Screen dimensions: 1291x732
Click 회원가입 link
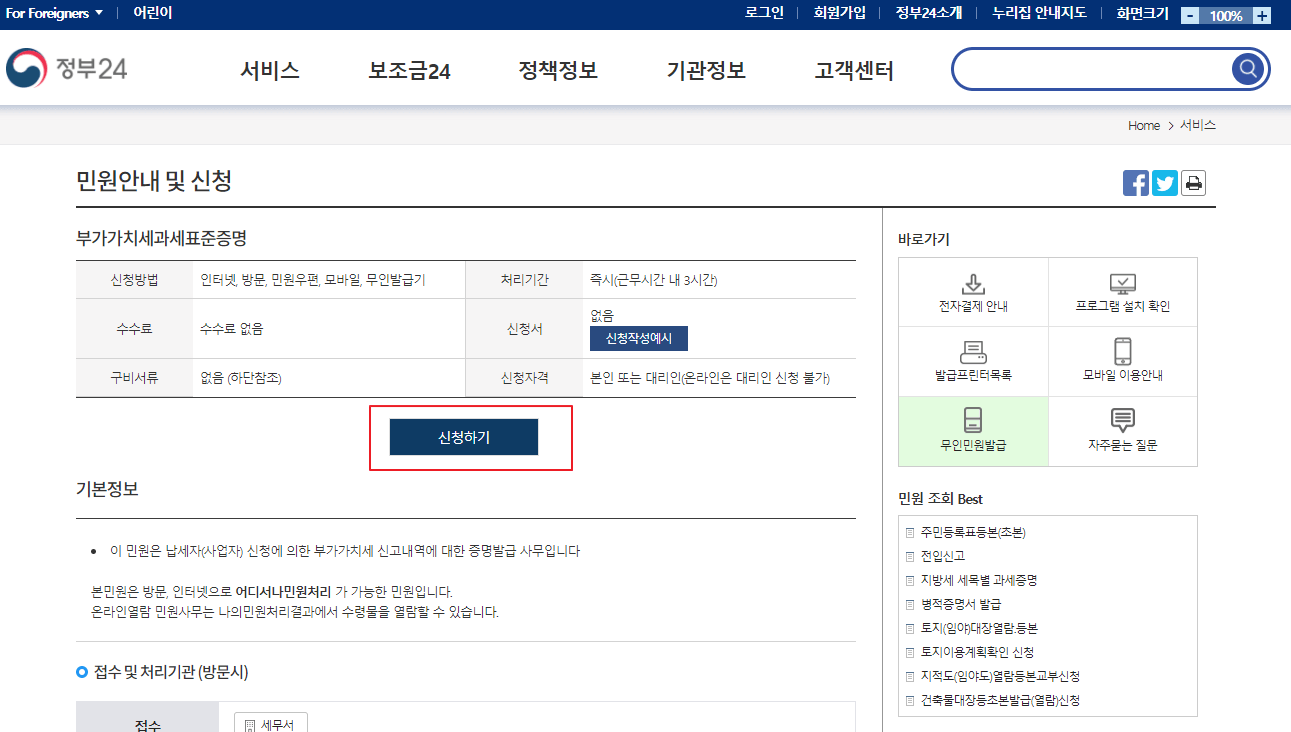[838, 13]
